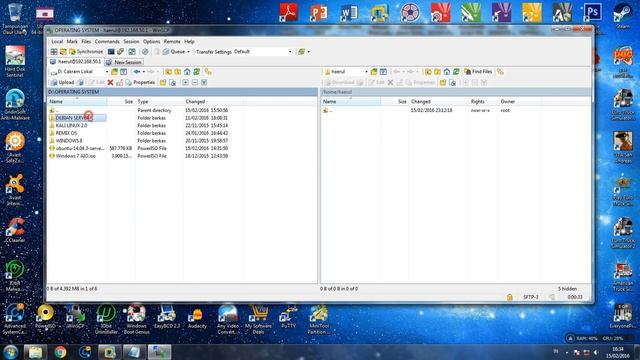Click the Synchronize toolbar button
Viewport: 640px width, 360px height.
[x=86, y=52]
